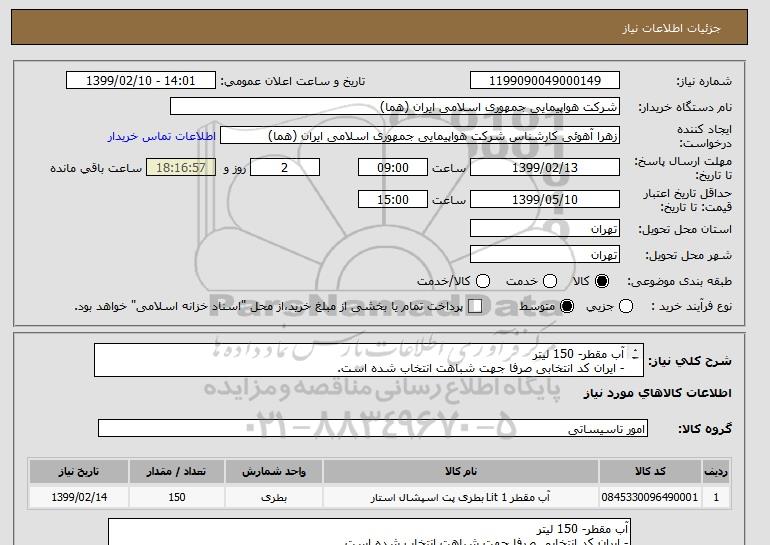The height and width of the screenshot is (545, 770).
Task: Toggle the اسناد خزانه اسلامی payment checkbox
Action: pos(475,306)
